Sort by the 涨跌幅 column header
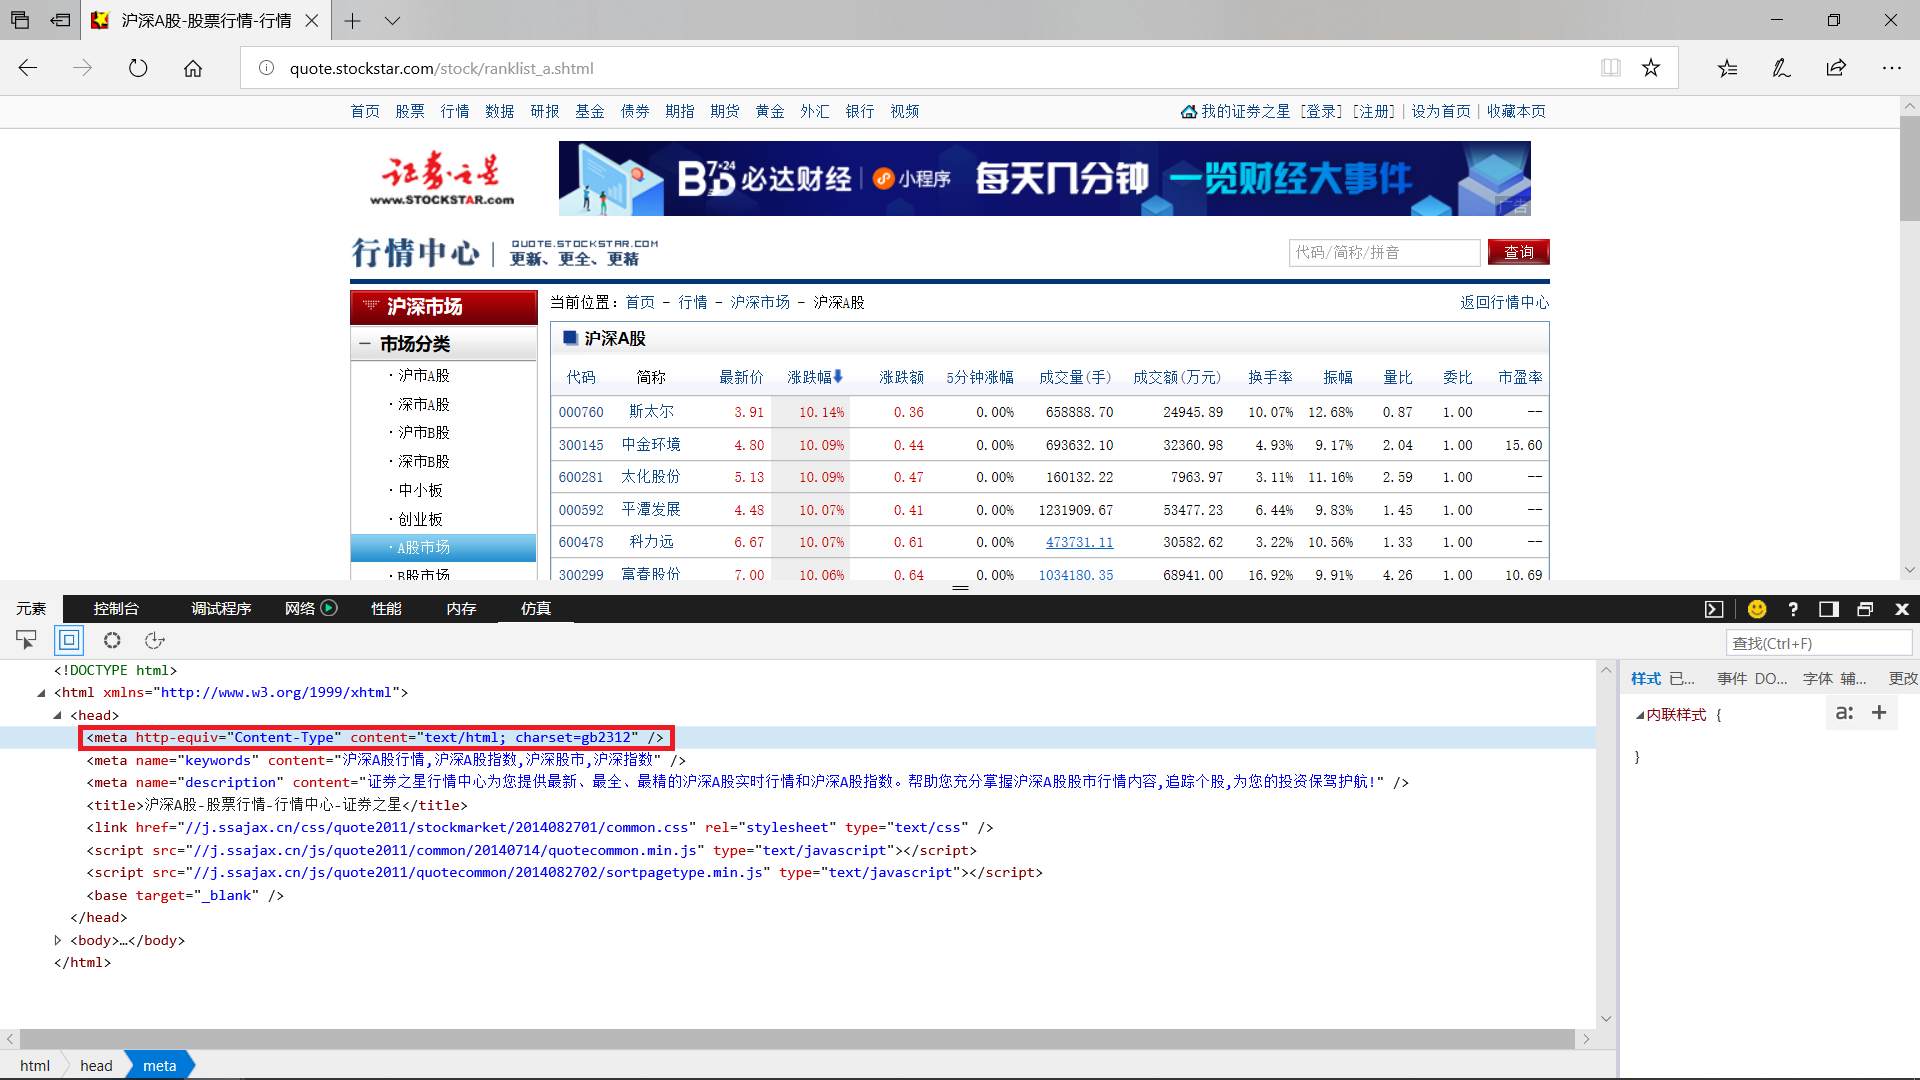Viewport: 1920px width, 1080px height. [815, 377]
